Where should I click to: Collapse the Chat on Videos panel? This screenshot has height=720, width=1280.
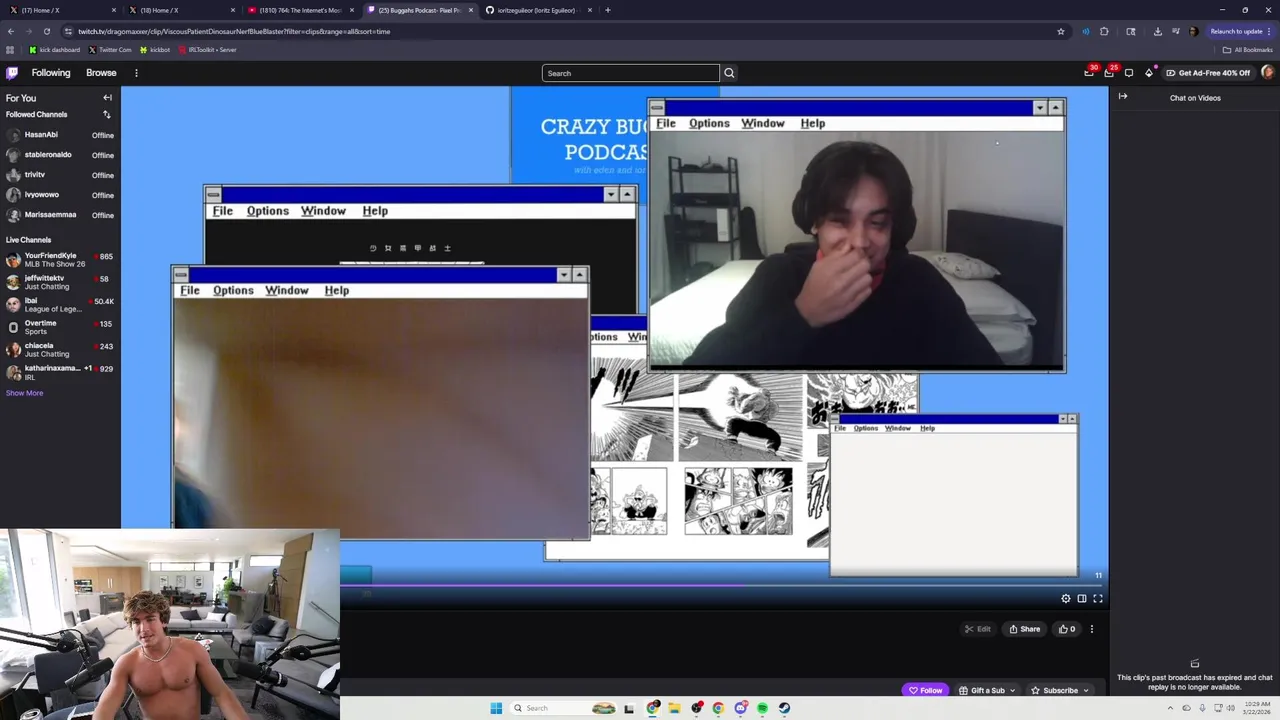(1123, 97)
